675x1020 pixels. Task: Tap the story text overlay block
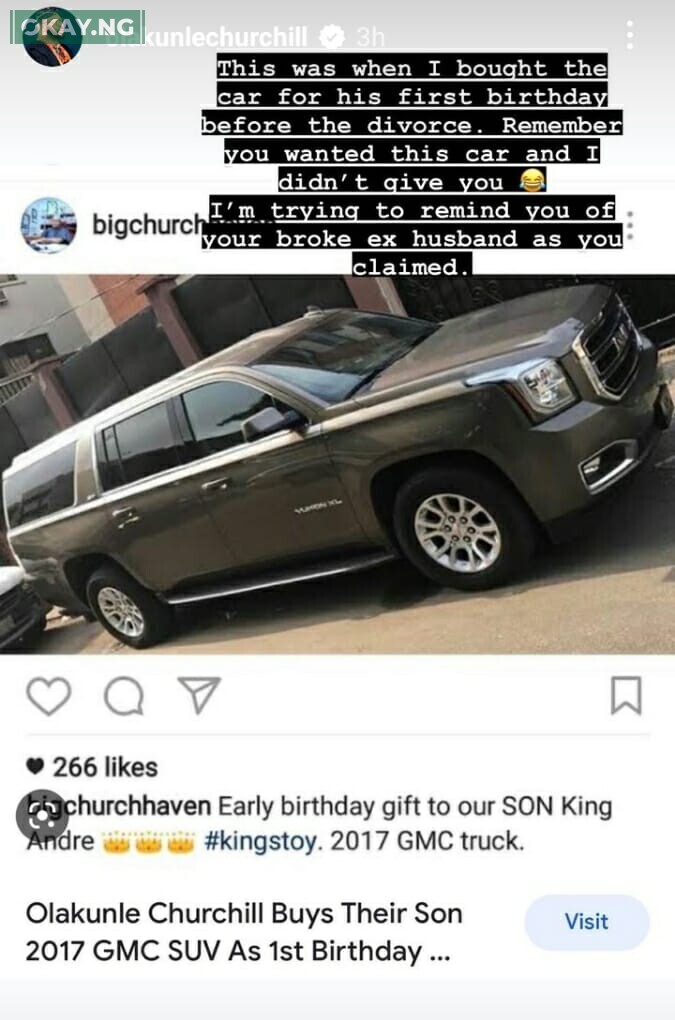(412, 167)
